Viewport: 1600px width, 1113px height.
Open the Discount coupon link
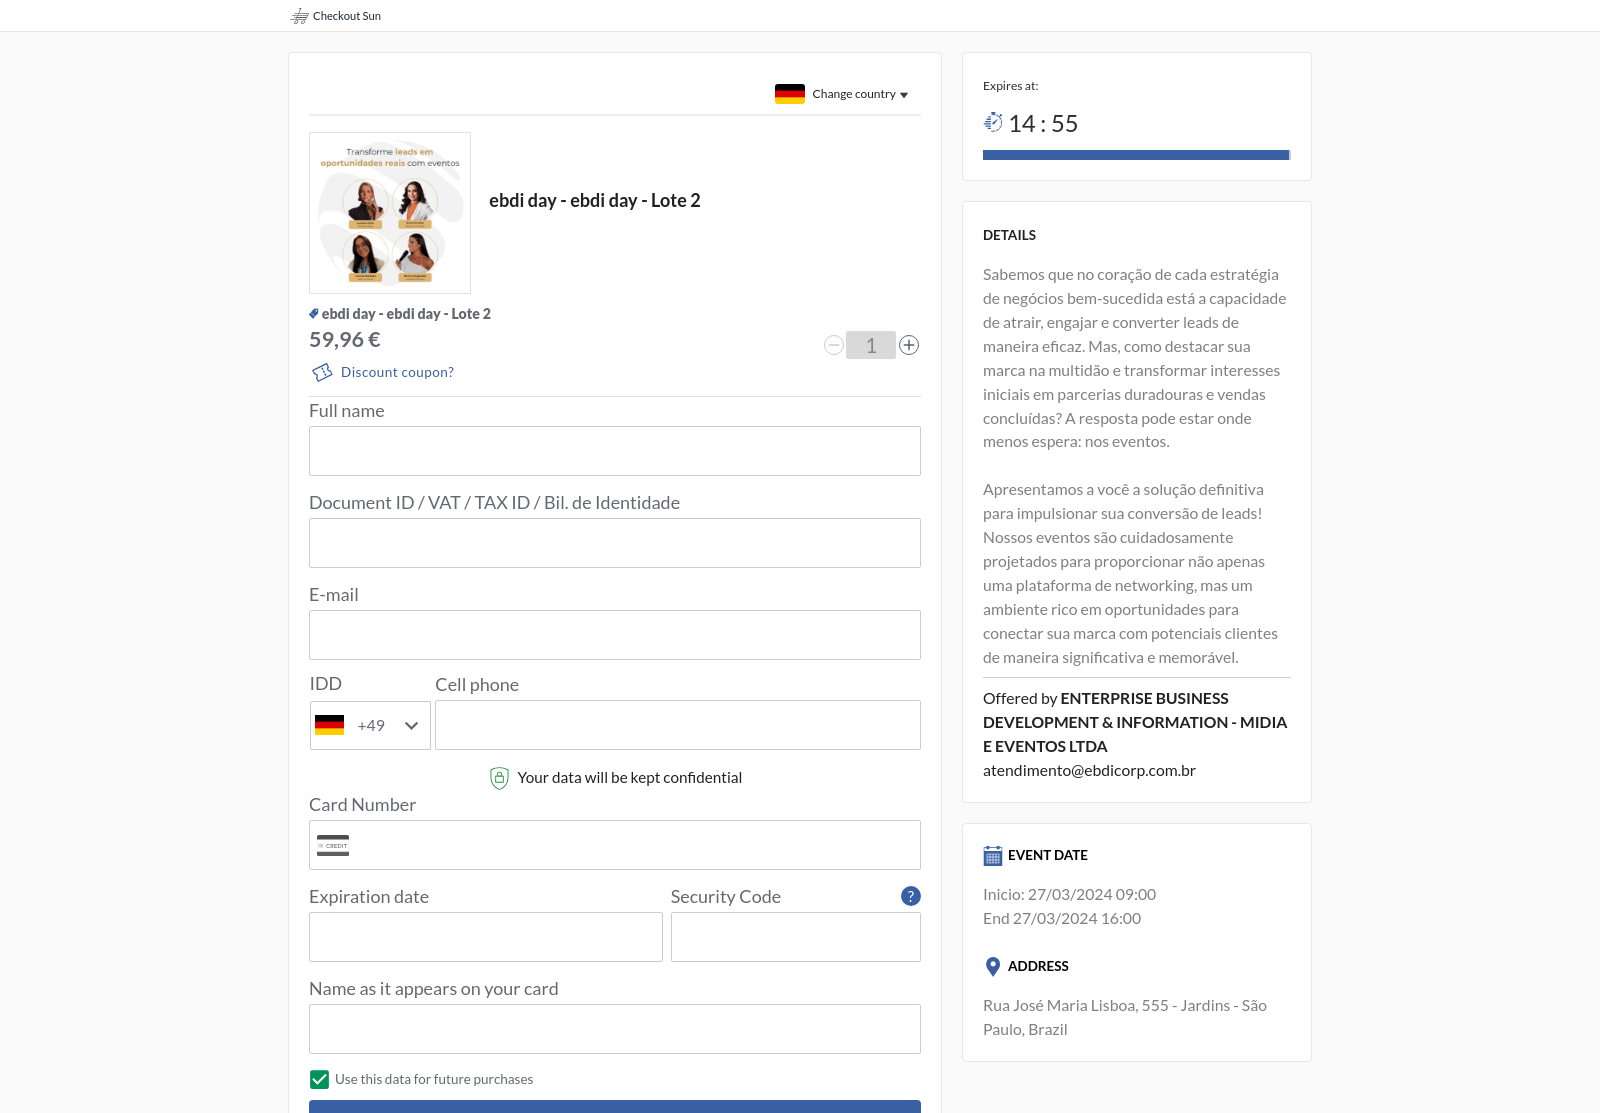point(397,372)
